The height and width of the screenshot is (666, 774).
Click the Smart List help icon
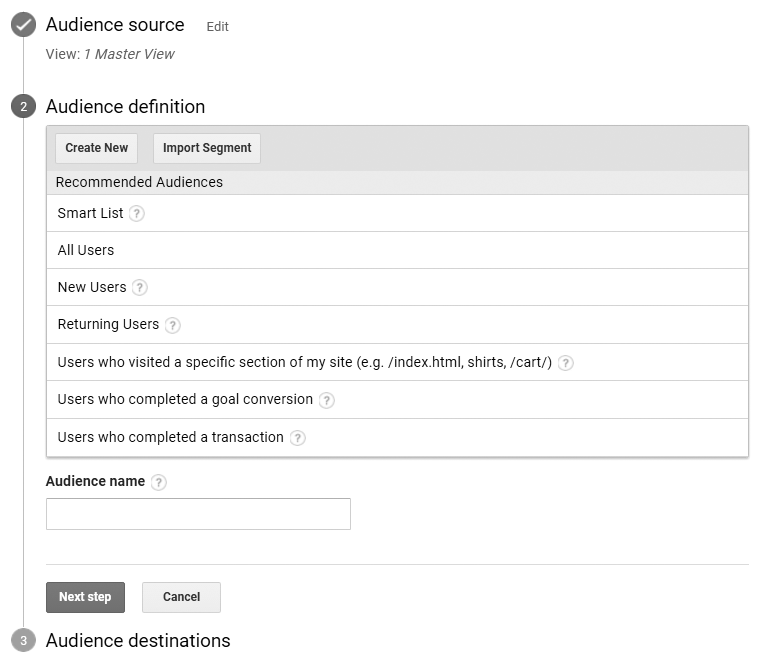[x=136, y=214]
